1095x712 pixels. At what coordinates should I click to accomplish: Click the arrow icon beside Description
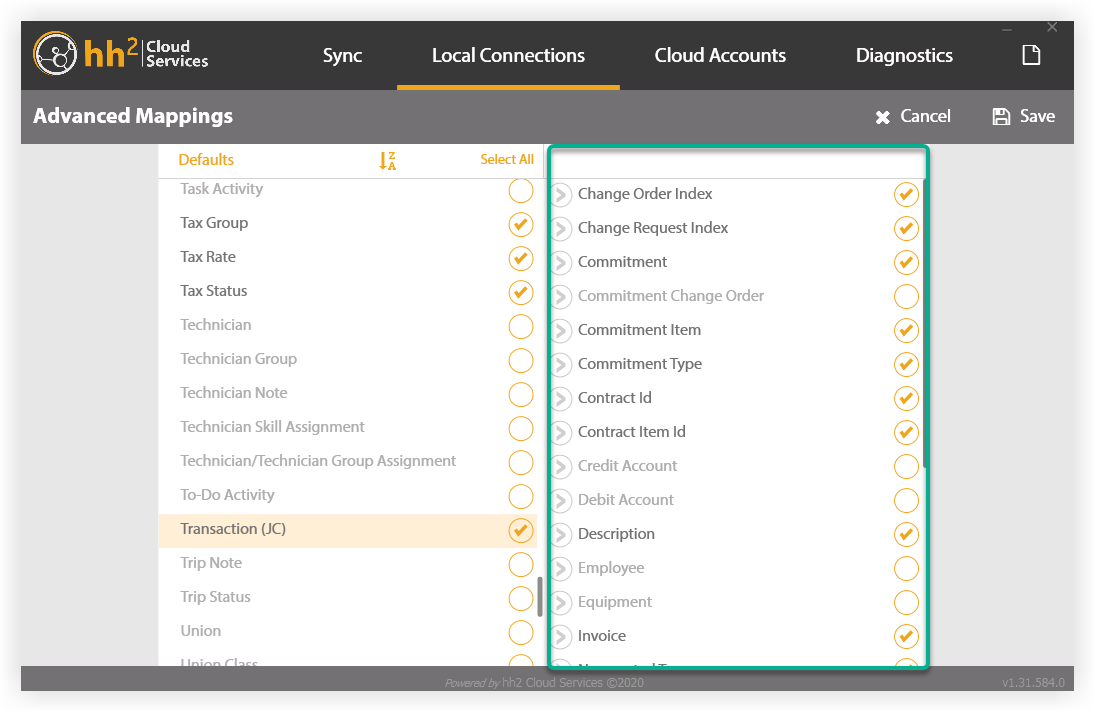[x=561, y=535]
